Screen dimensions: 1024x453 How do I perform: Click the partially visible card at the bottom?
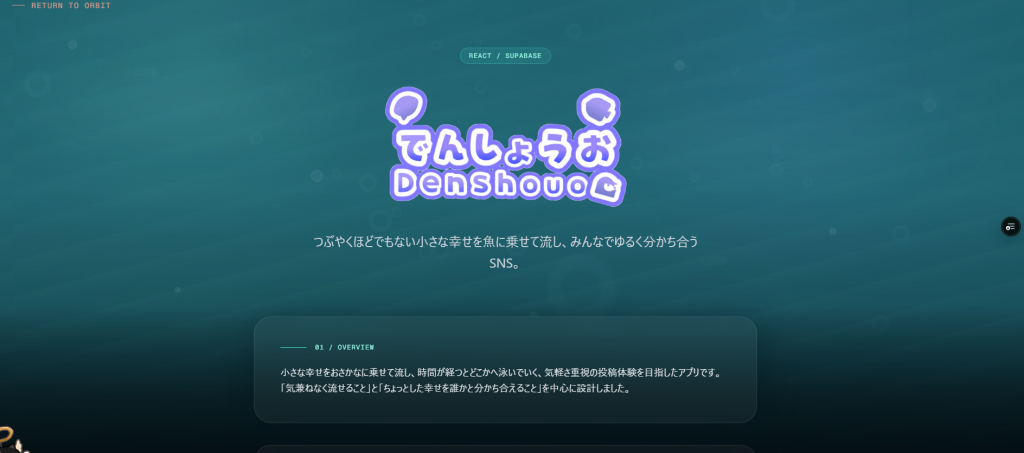coord(505,449)
